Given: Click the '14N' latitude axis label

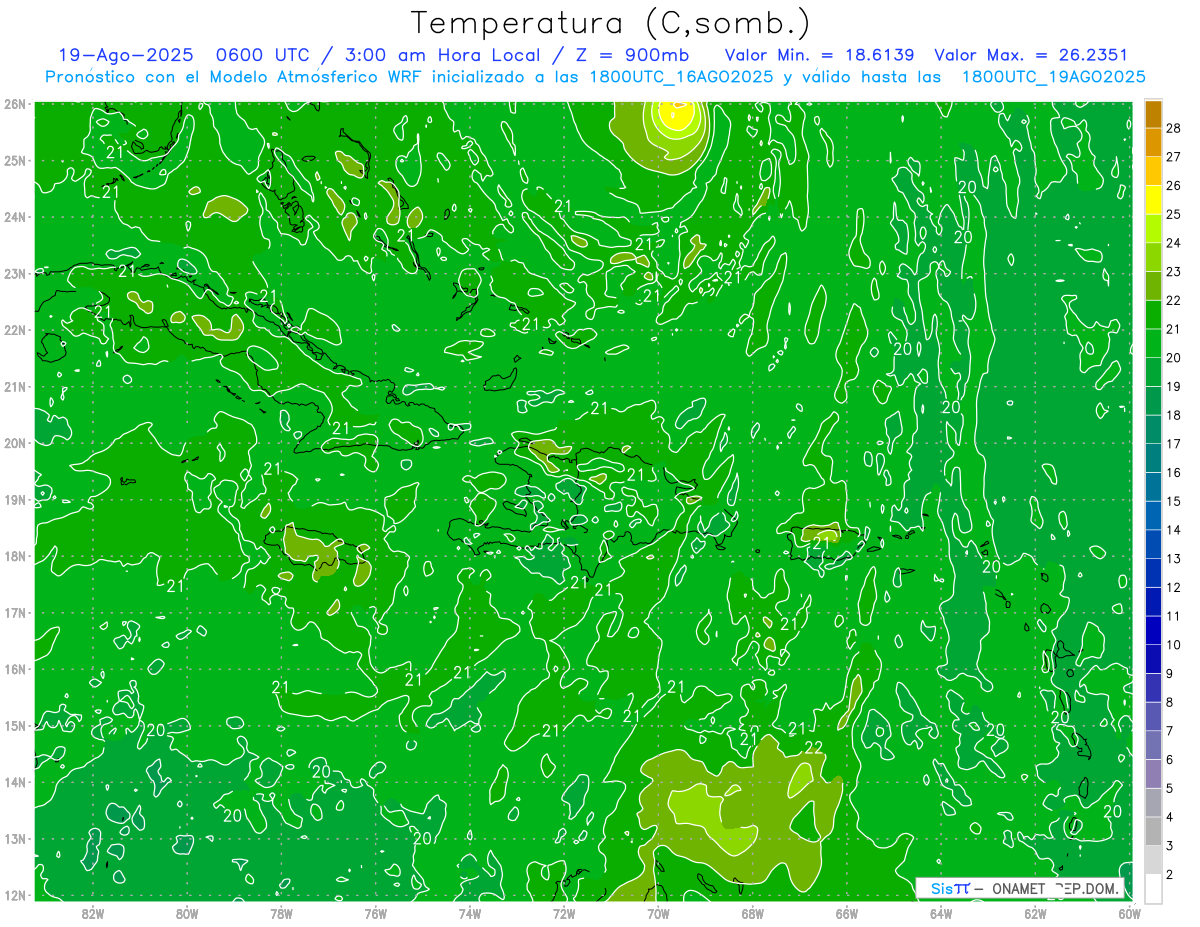Looking at the screenshot, I should 14,782.
